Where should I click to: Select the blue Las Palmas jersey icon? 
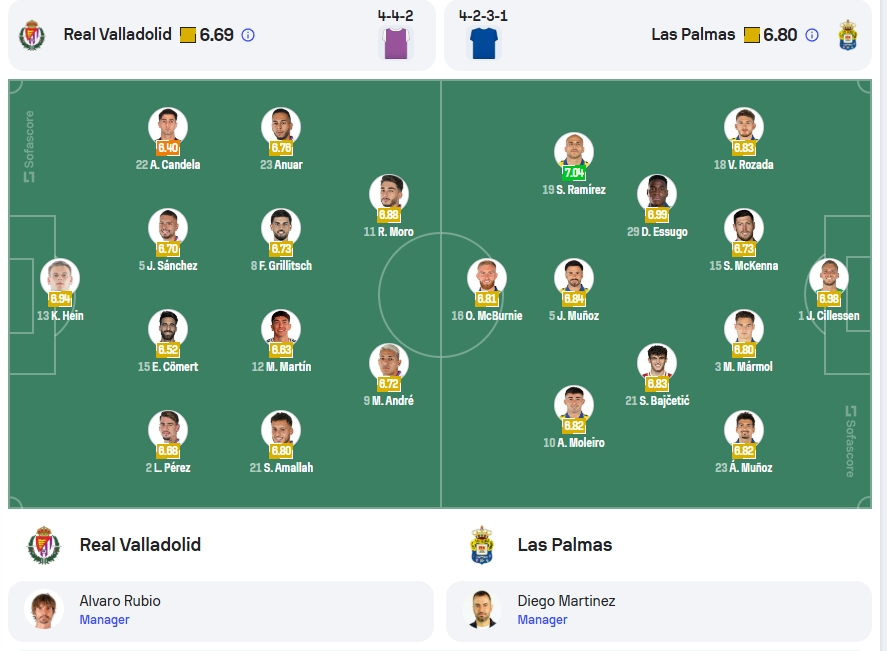point(484,43)
